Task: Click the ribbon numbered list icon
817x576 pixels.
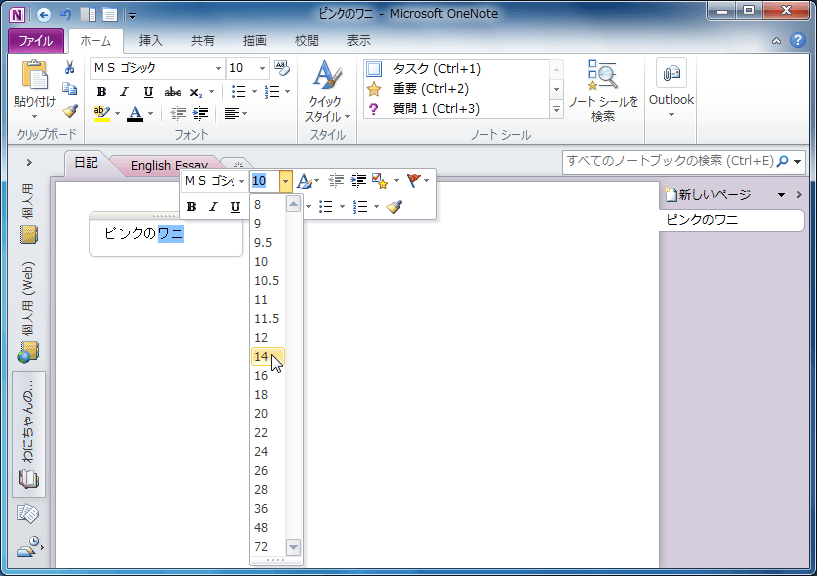Action: (x=272, y=92)
